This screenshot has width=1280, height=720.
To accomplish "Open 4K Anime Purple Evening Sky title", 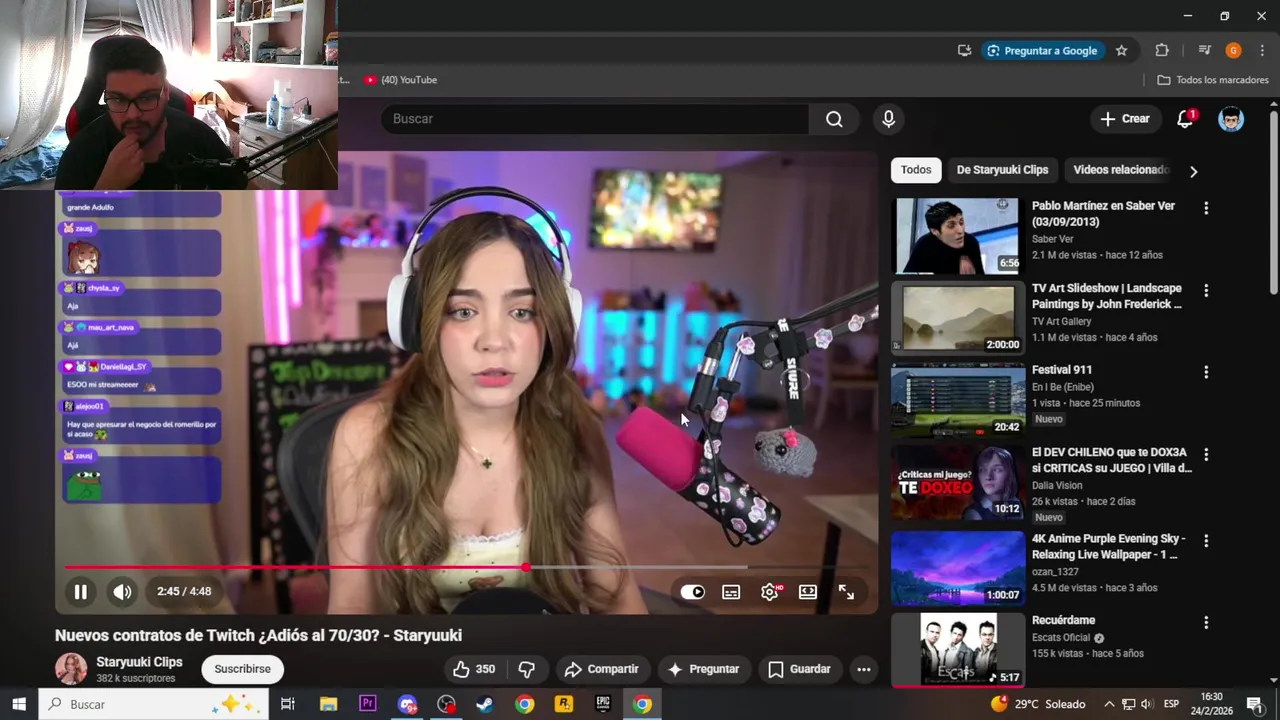I will (x=1108, y=546).
